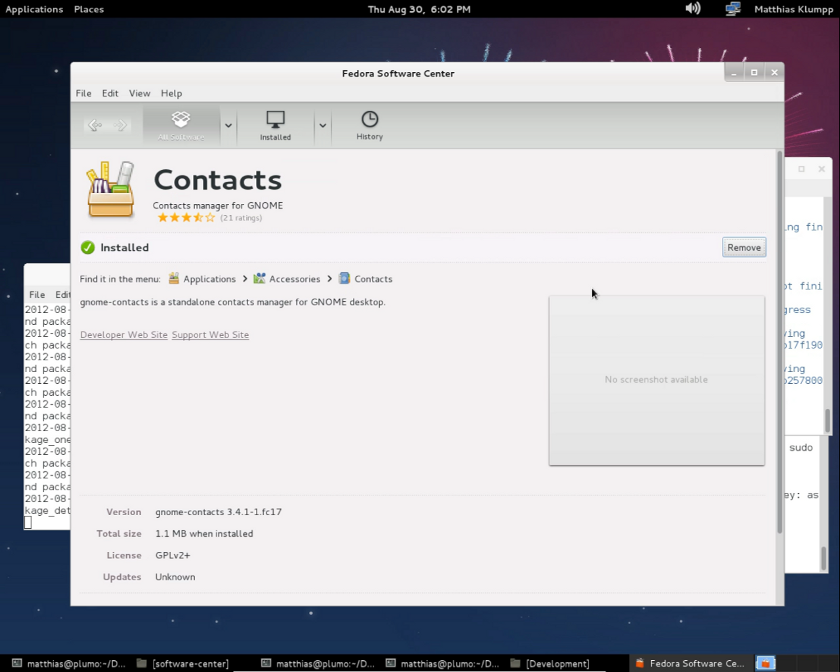Expand the All Software dropdown arrow
Screen dimensions: 840x672
pos(228,125)
